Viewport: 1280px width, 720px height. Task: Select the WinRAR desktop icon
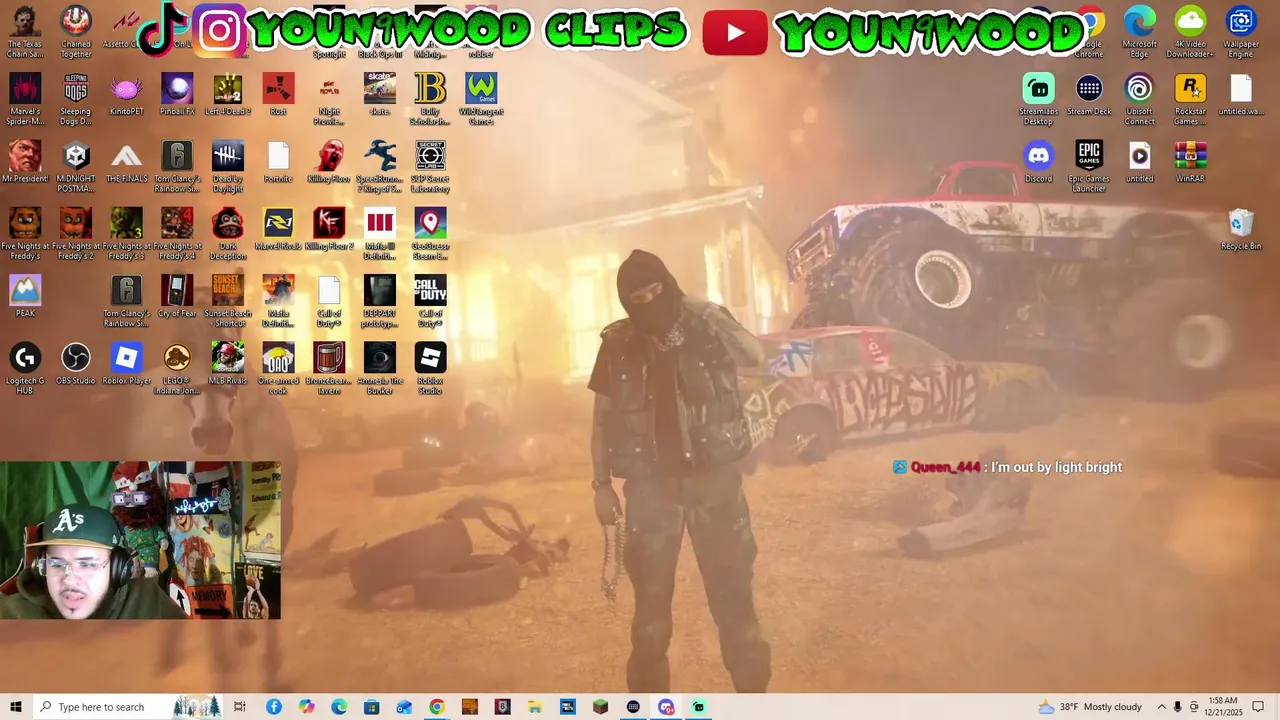(x=1190, y=162)
